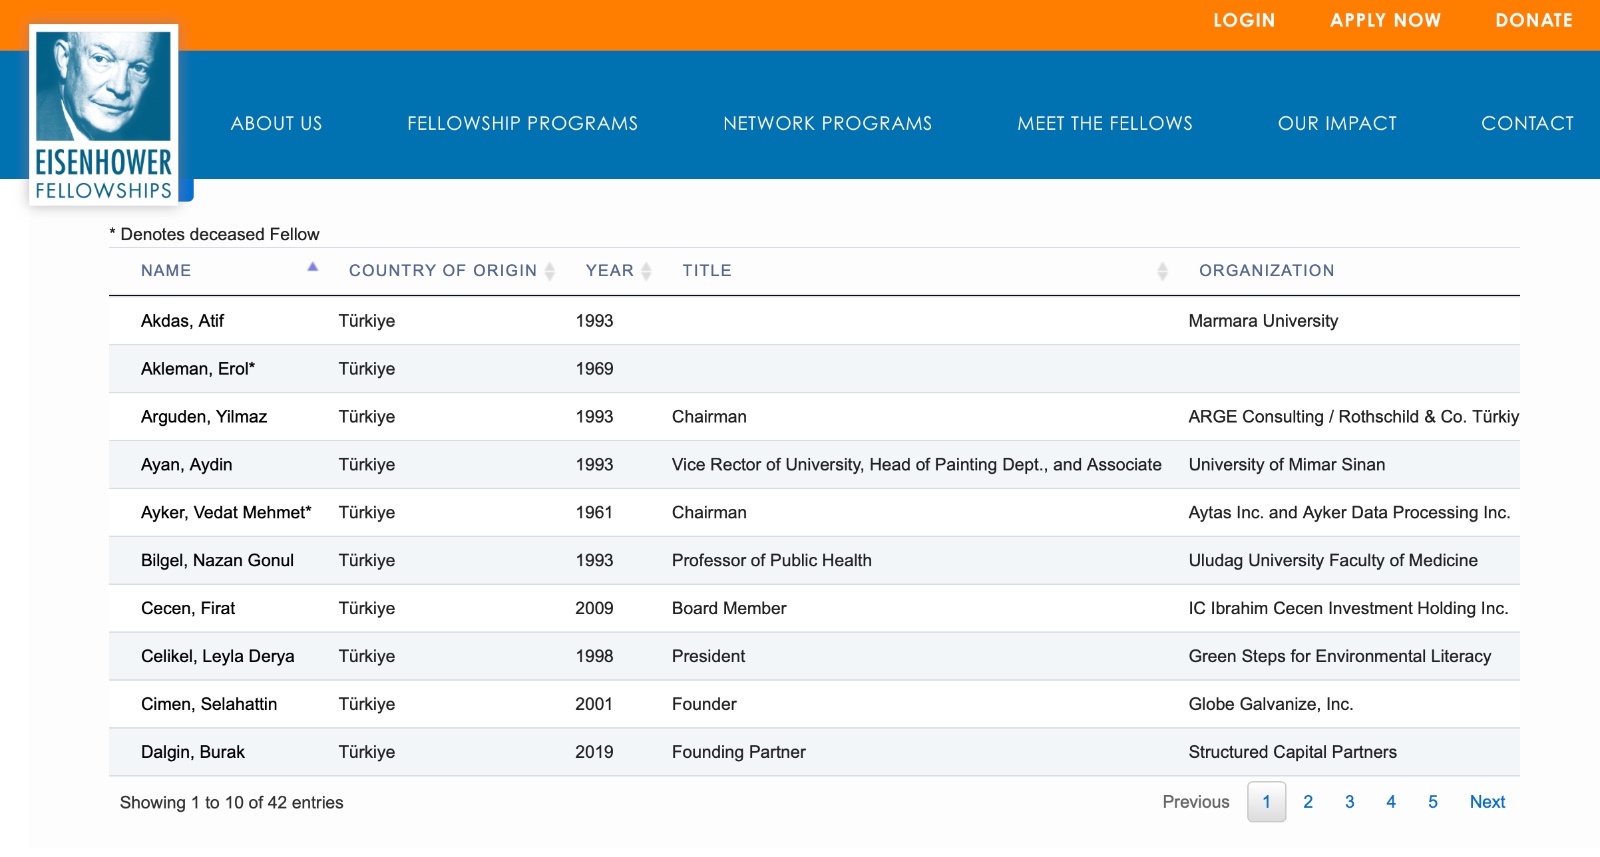The width and height of the screenshot is (1600, 857).
Task: Click the Apply Now link
Action: [x=1385, y=21]
